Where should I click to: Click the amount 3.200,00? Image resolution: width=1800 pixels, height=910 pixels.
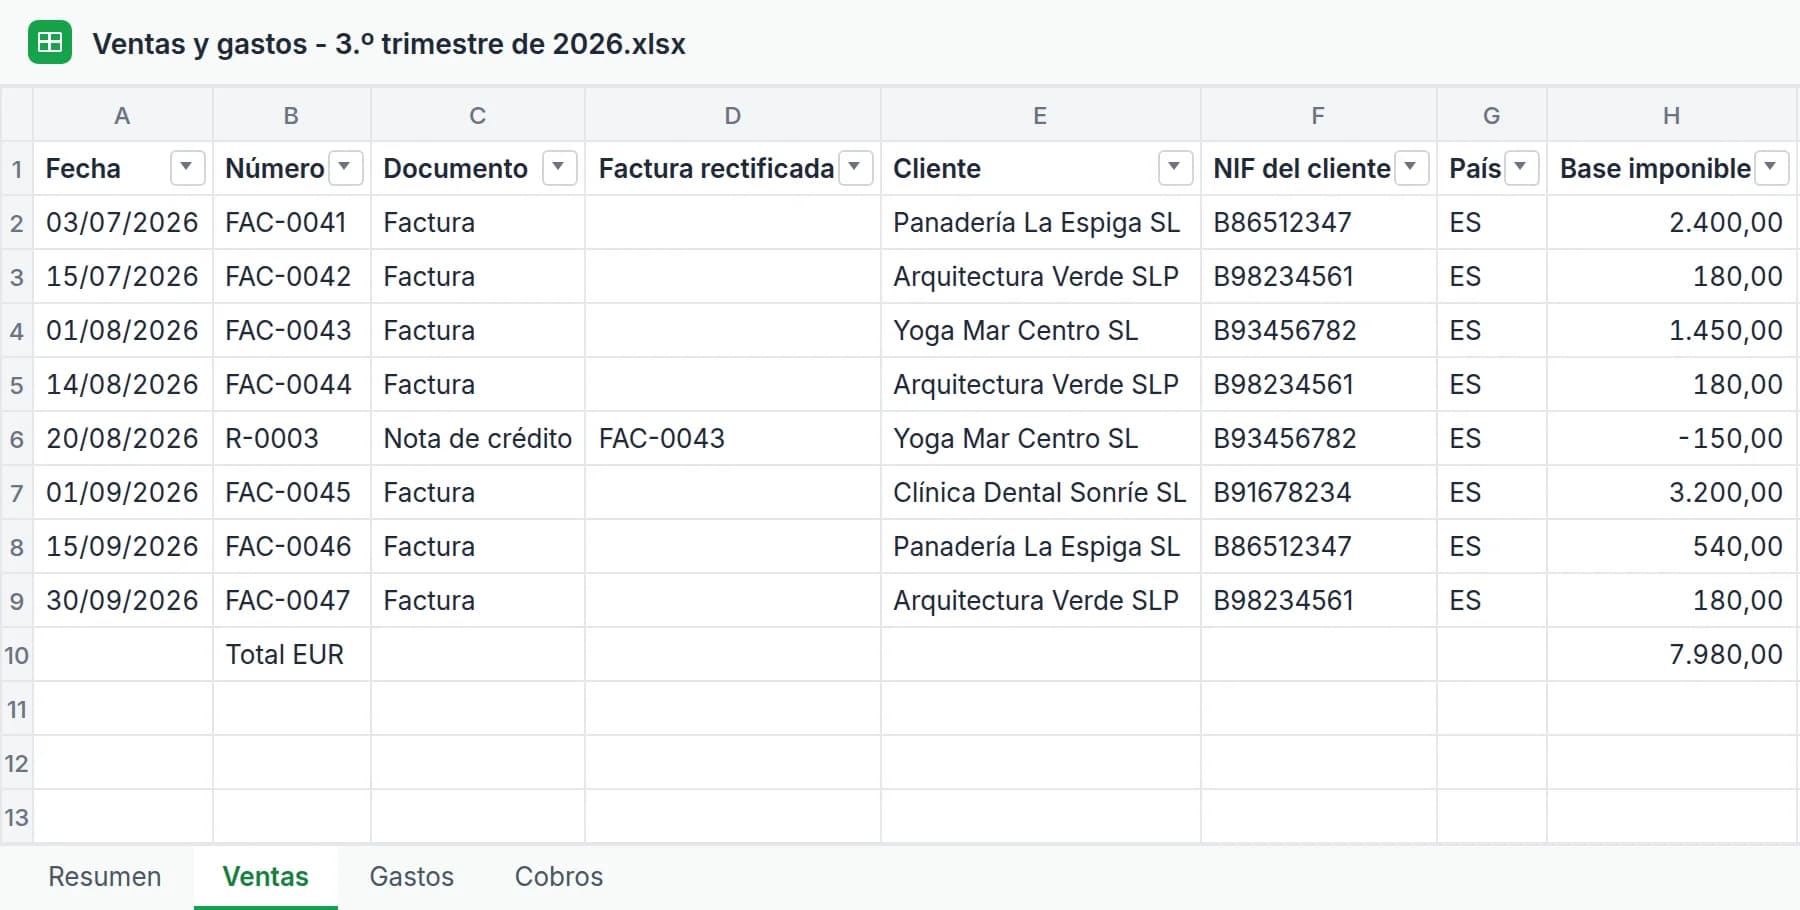[x=1671, y=492]
